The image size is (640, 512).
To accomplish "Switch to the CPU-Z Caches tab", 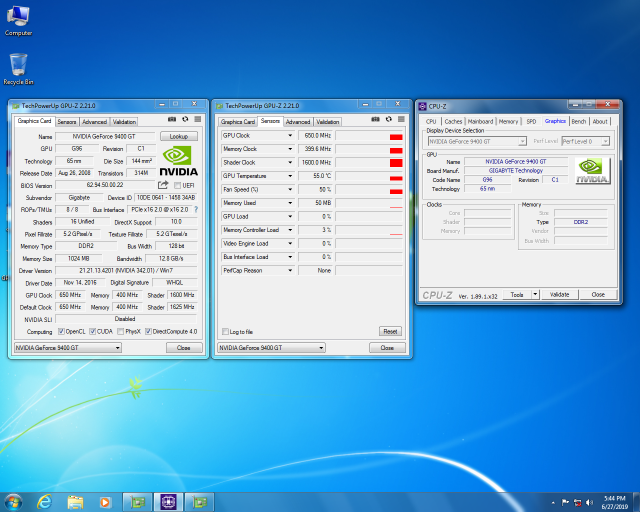I will [453, 121].
